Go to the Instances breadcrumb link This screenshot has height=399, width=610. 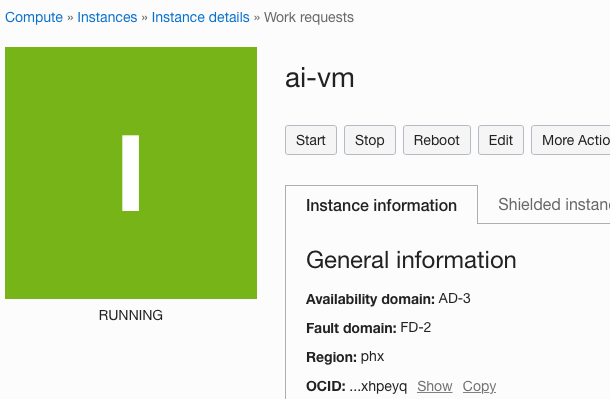[107, 18]
